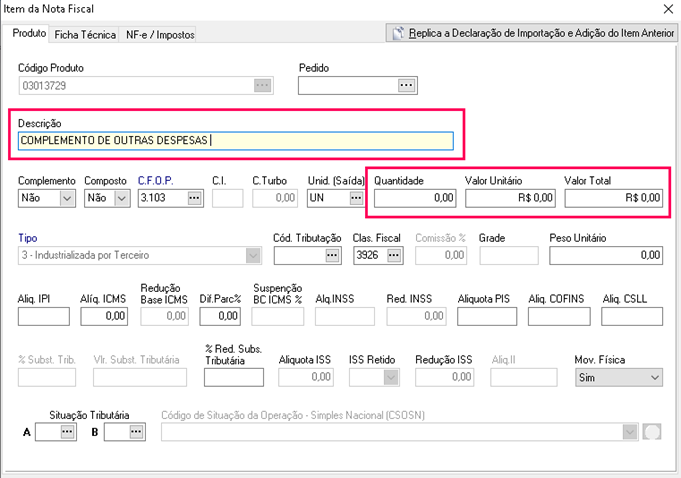Screen dimensions: 681x478
Task: Open Situação Tributária A lookup button
Action: (68, 431)
